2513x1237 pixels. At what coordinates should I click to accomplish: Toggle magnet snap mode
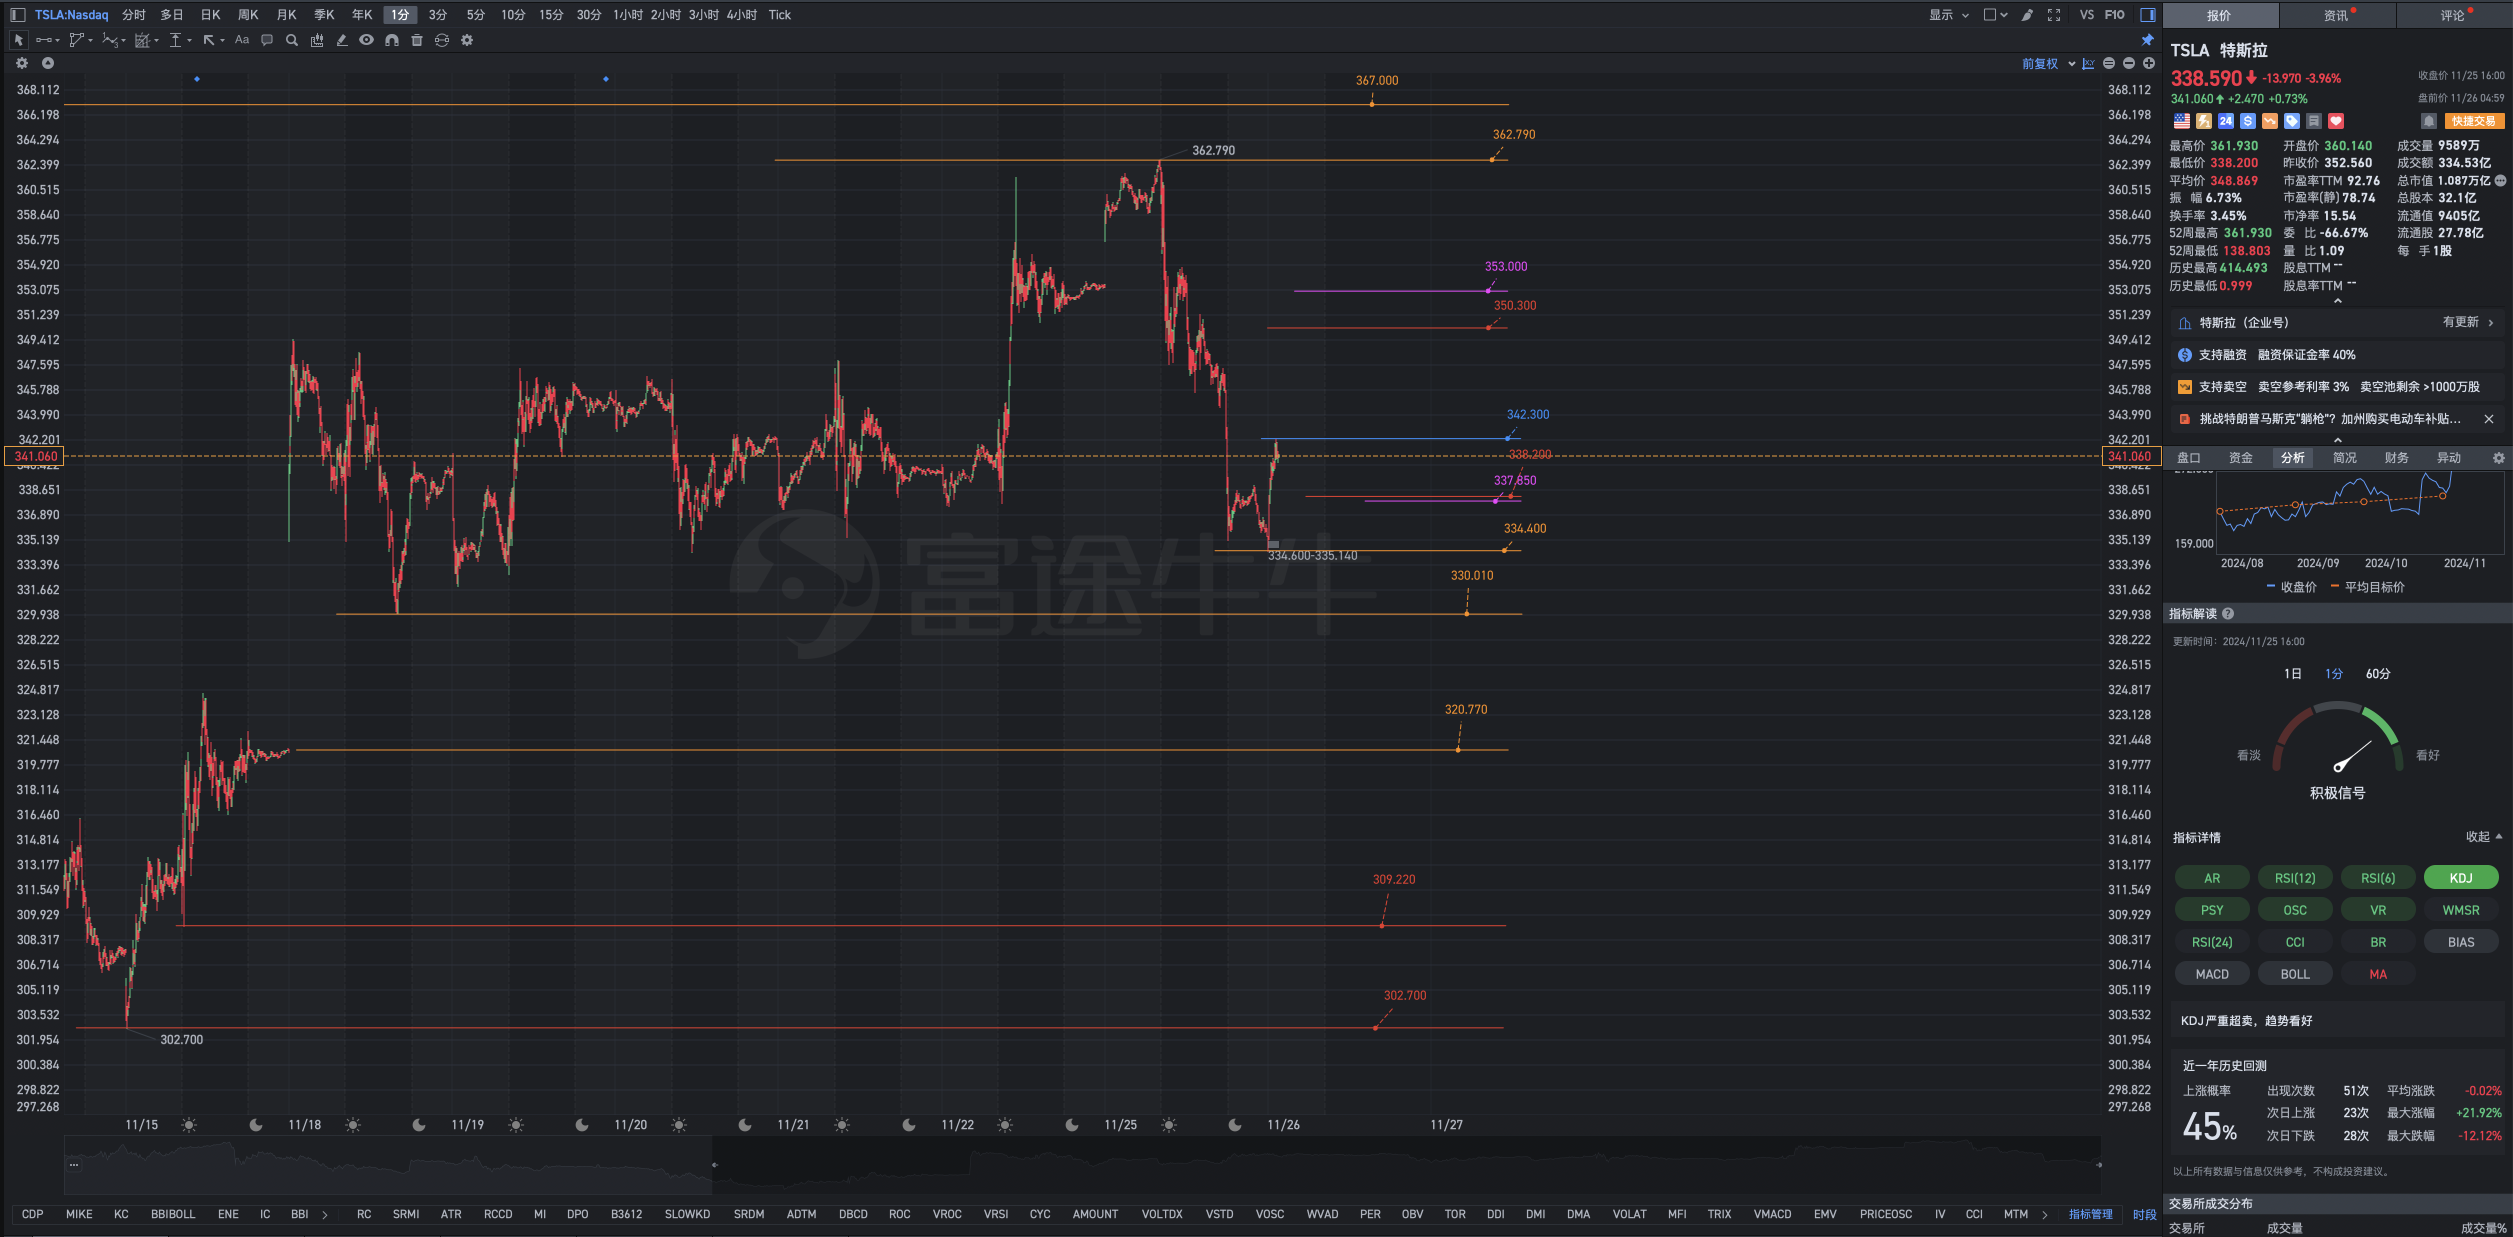tap(392, 40)
